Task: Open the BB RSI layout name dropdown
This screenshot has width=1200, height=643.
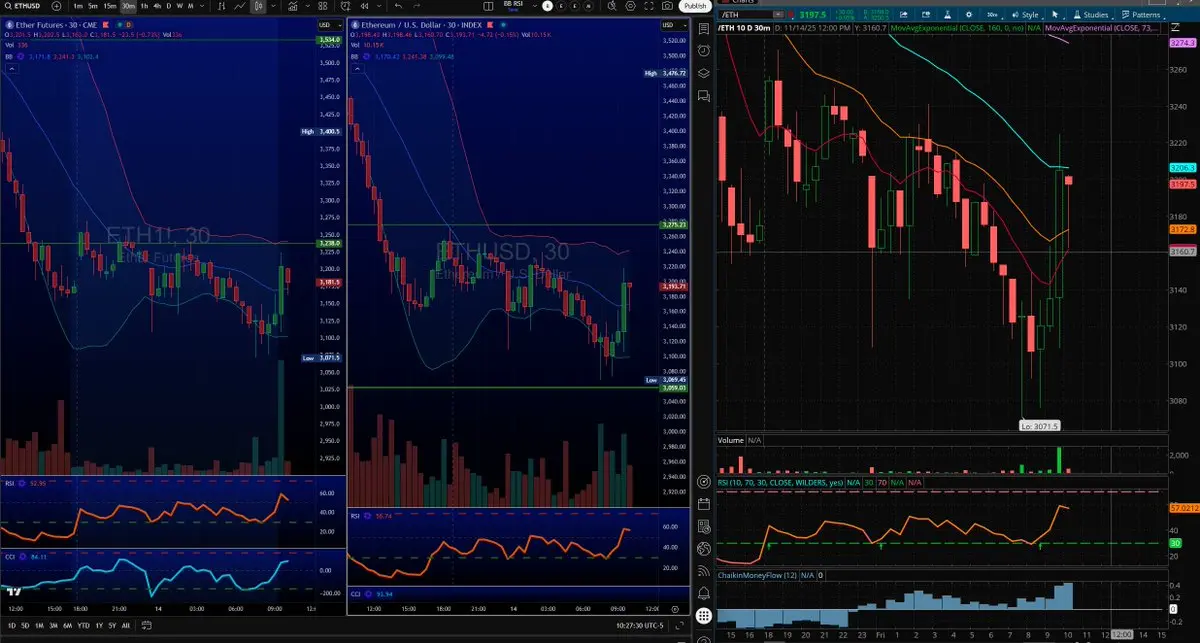Action: pyautogui.click(x=513, y=8)
